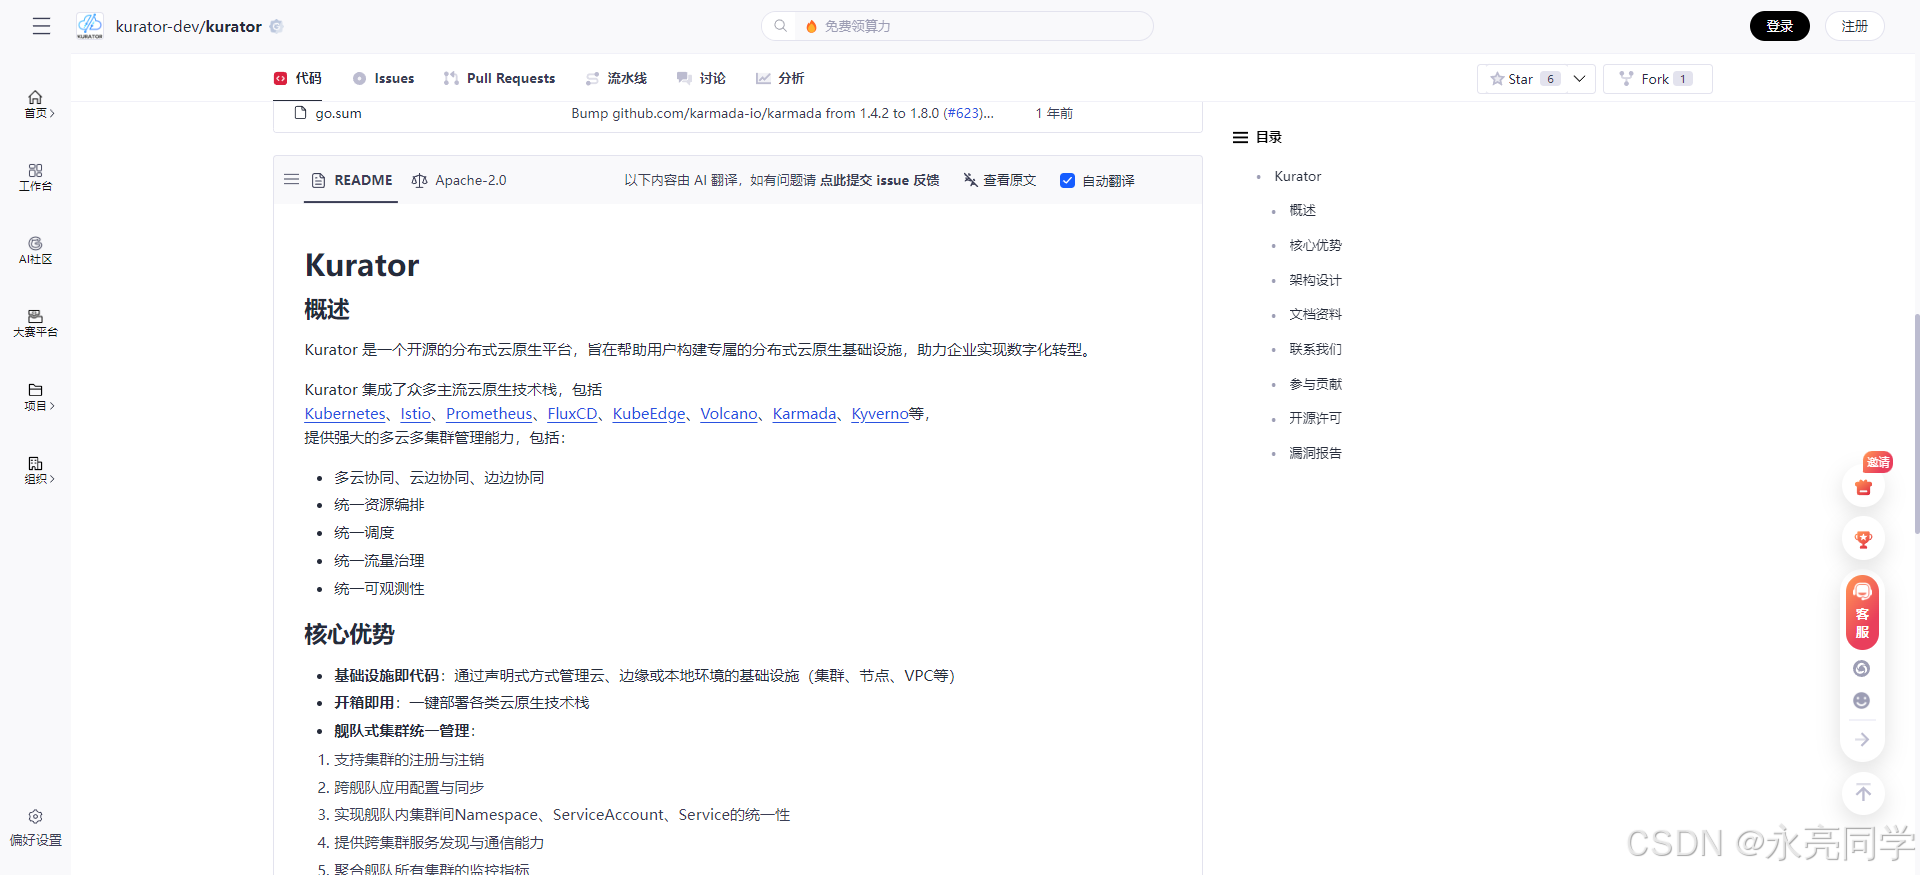
Task: Open the AI社区 sidebar item
Action: tap(36, 250)
